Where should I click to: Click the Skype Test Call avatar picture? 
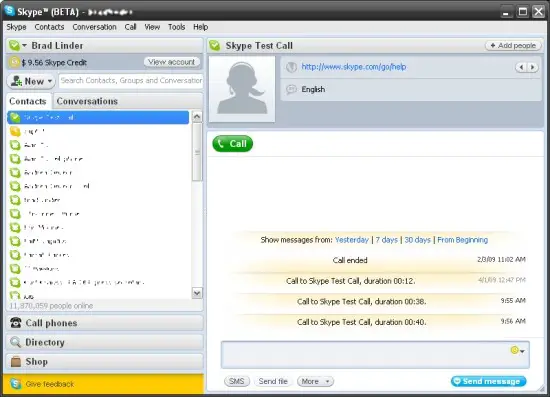tap(242, 89)
